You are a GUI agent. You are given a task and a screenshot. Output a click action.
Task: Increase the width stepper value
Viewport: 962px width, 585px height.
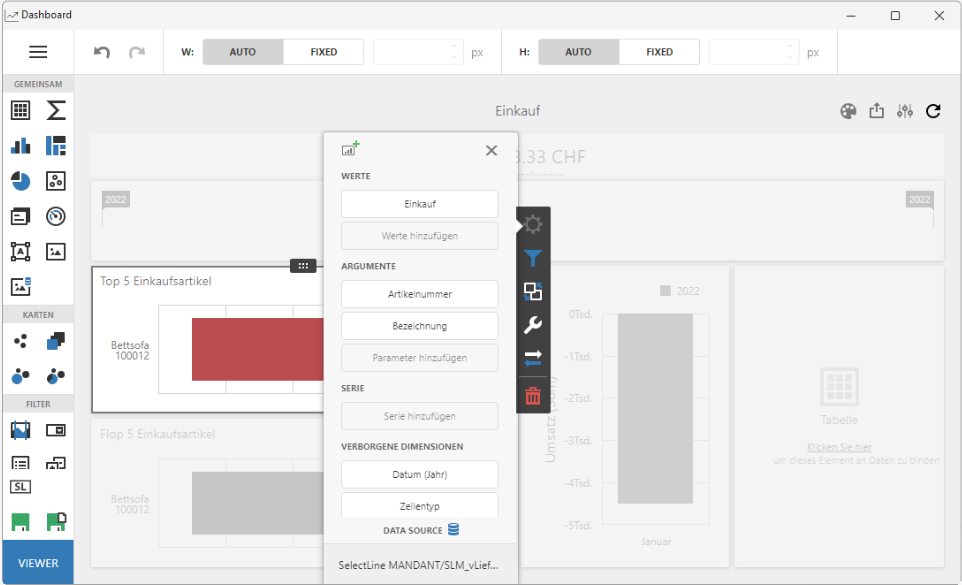point(454,46)
